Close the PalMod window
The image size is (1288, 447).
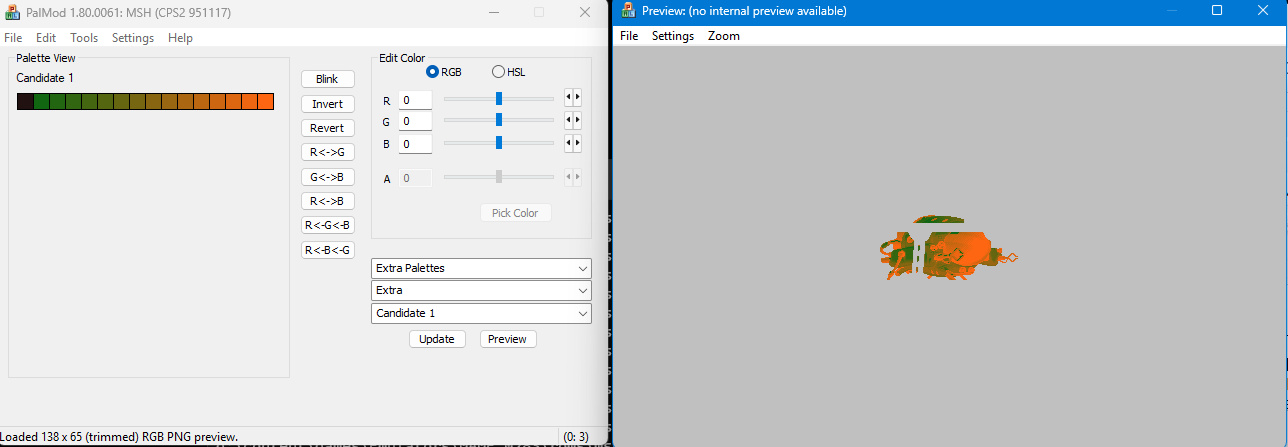pos(585,12)
